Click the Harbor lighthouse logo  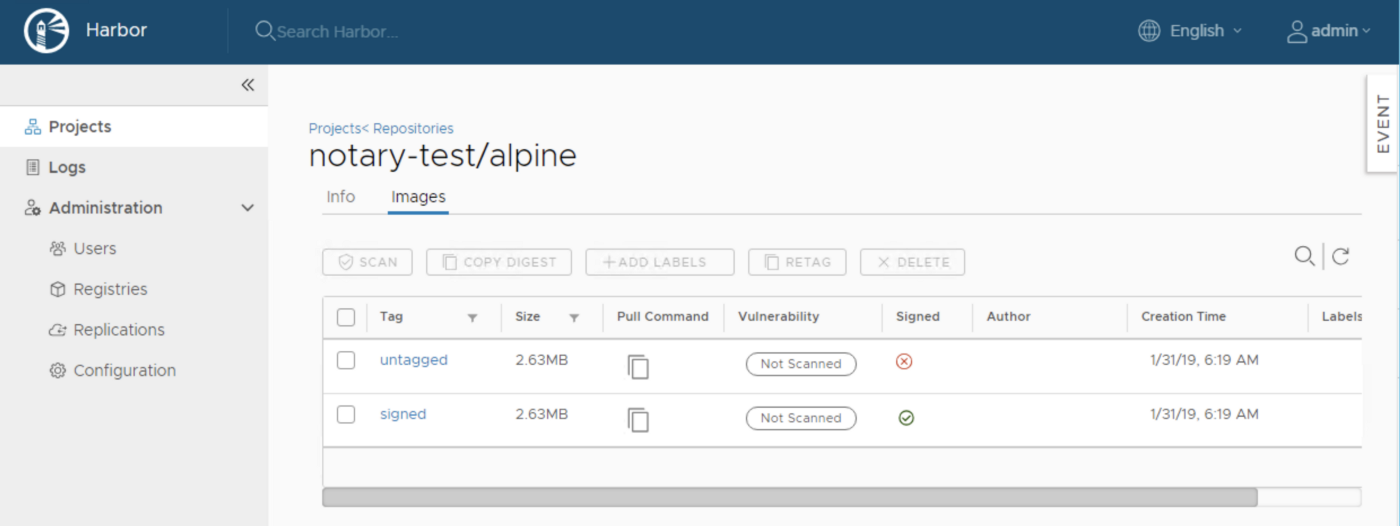coord(46,31)
